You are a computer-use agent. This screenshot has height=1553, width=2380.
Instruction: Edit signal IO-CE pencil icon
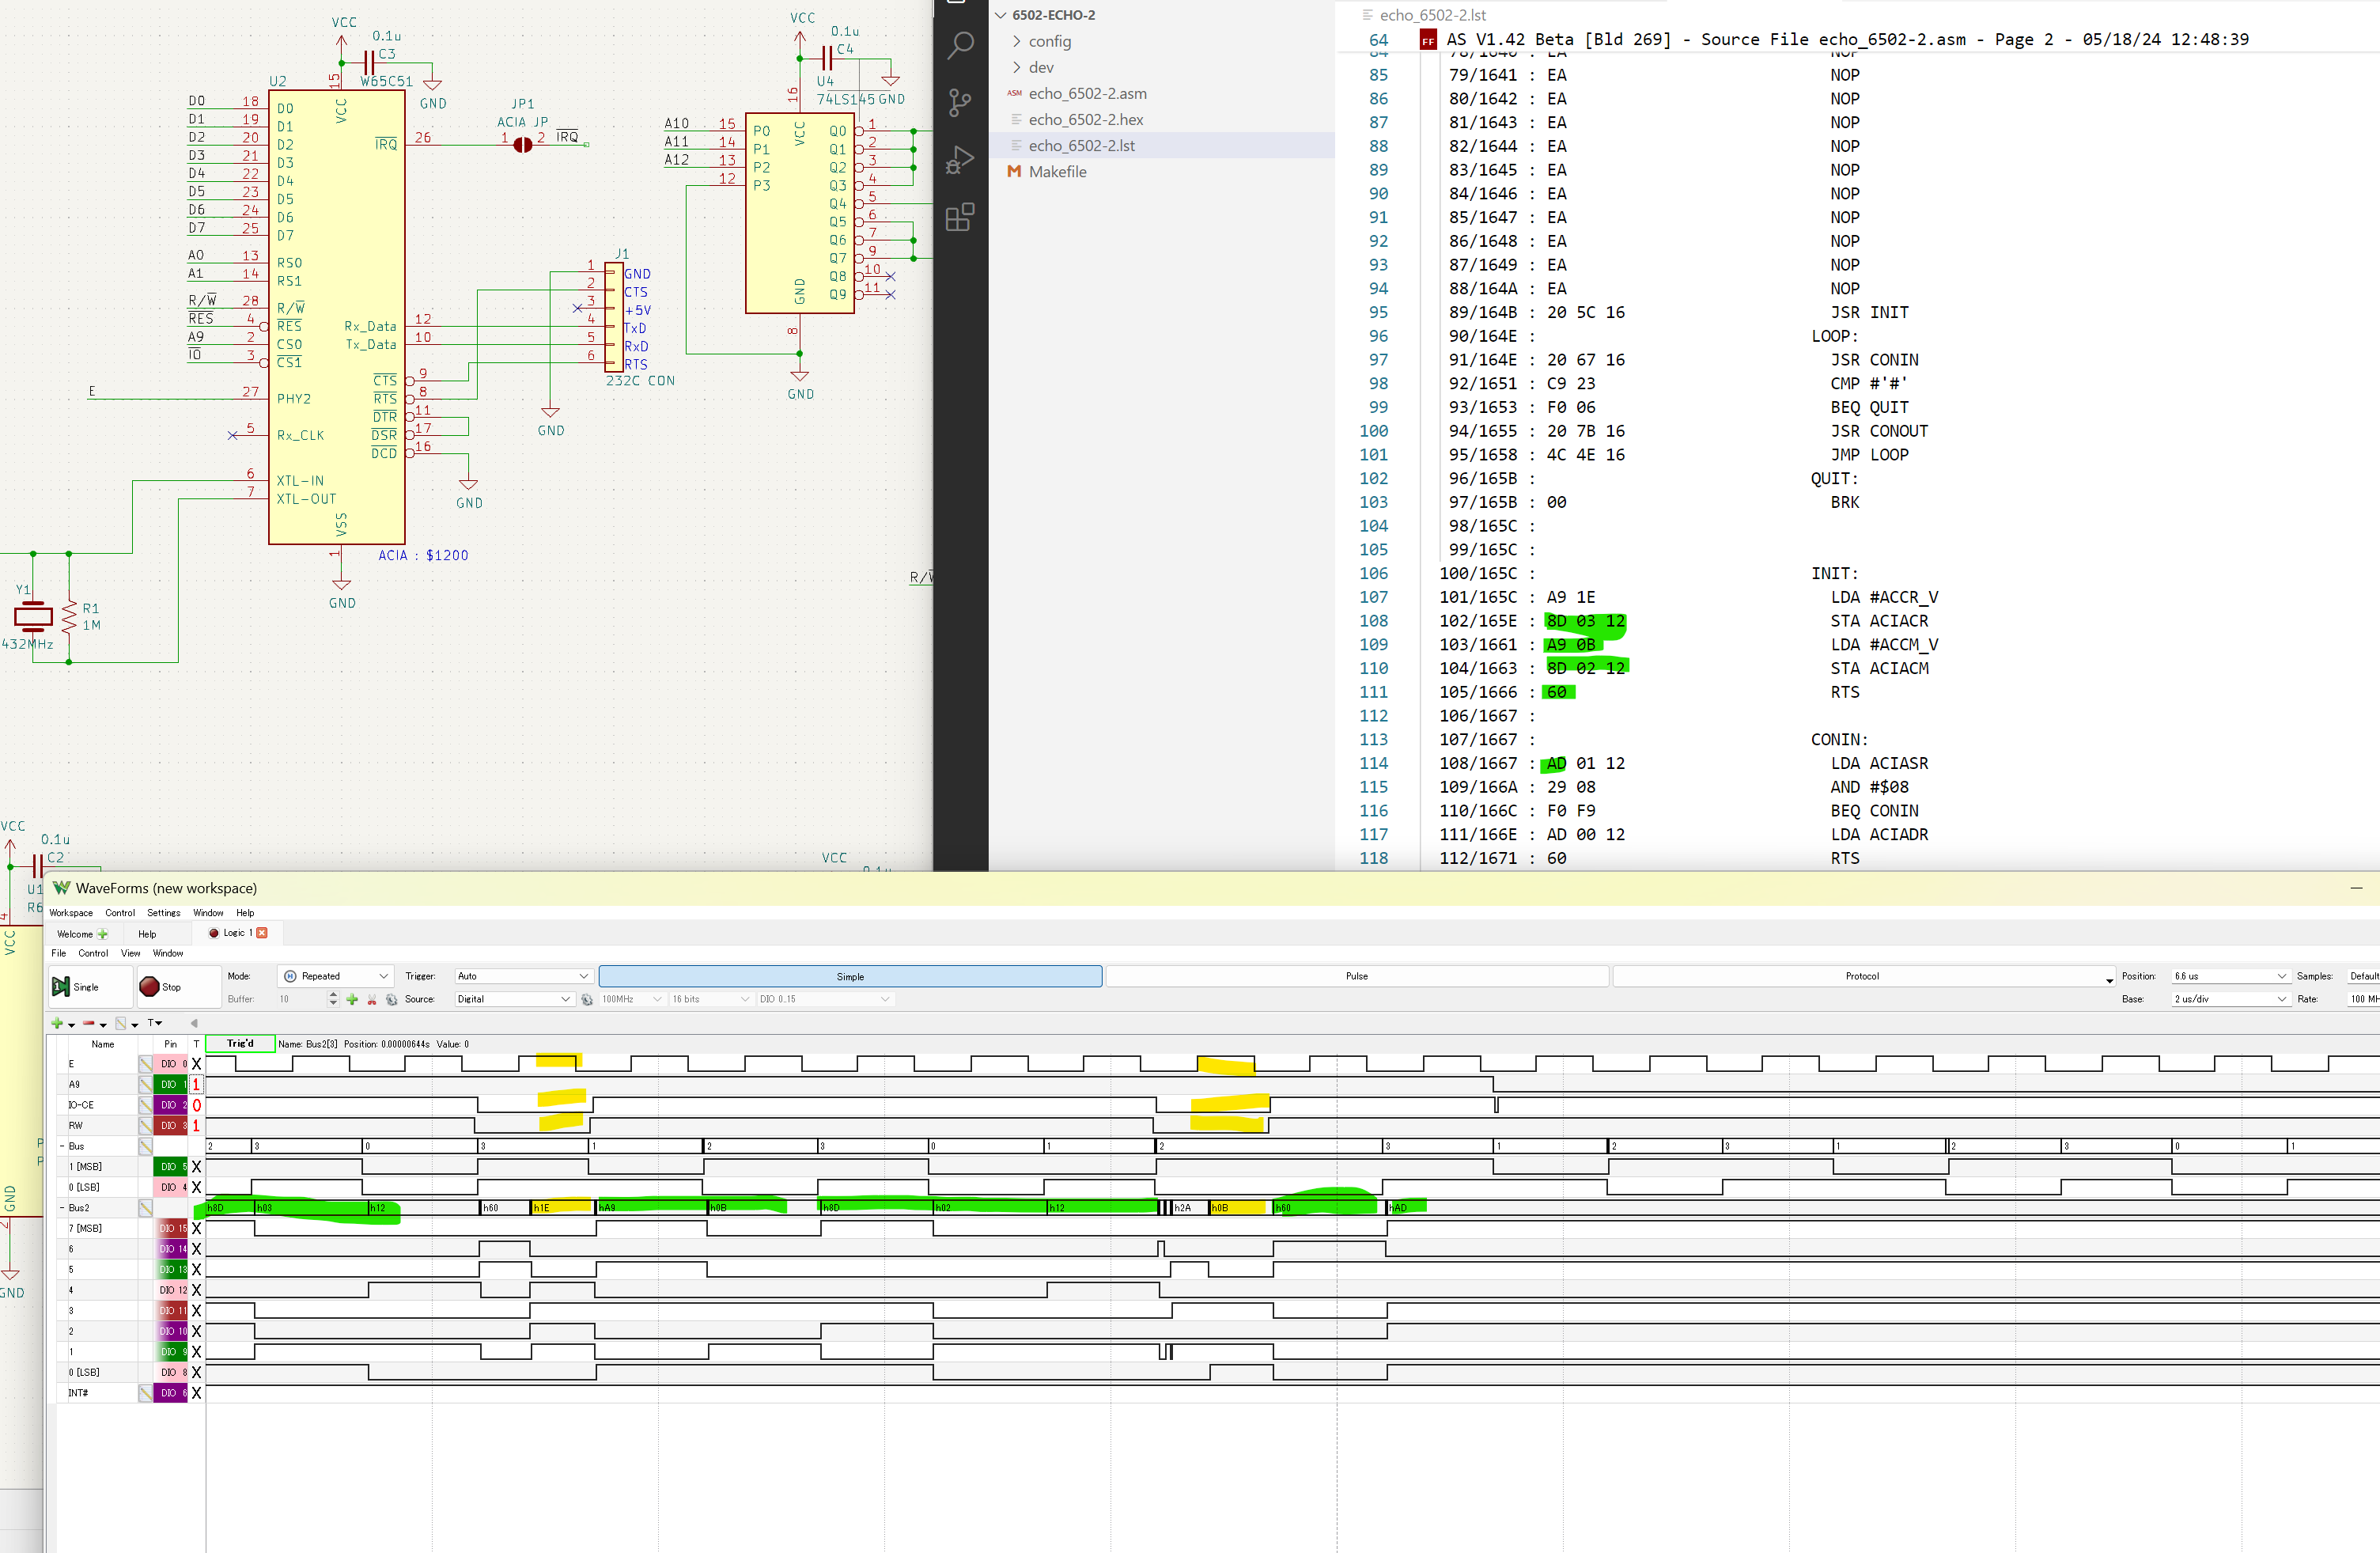point(145,1105)
